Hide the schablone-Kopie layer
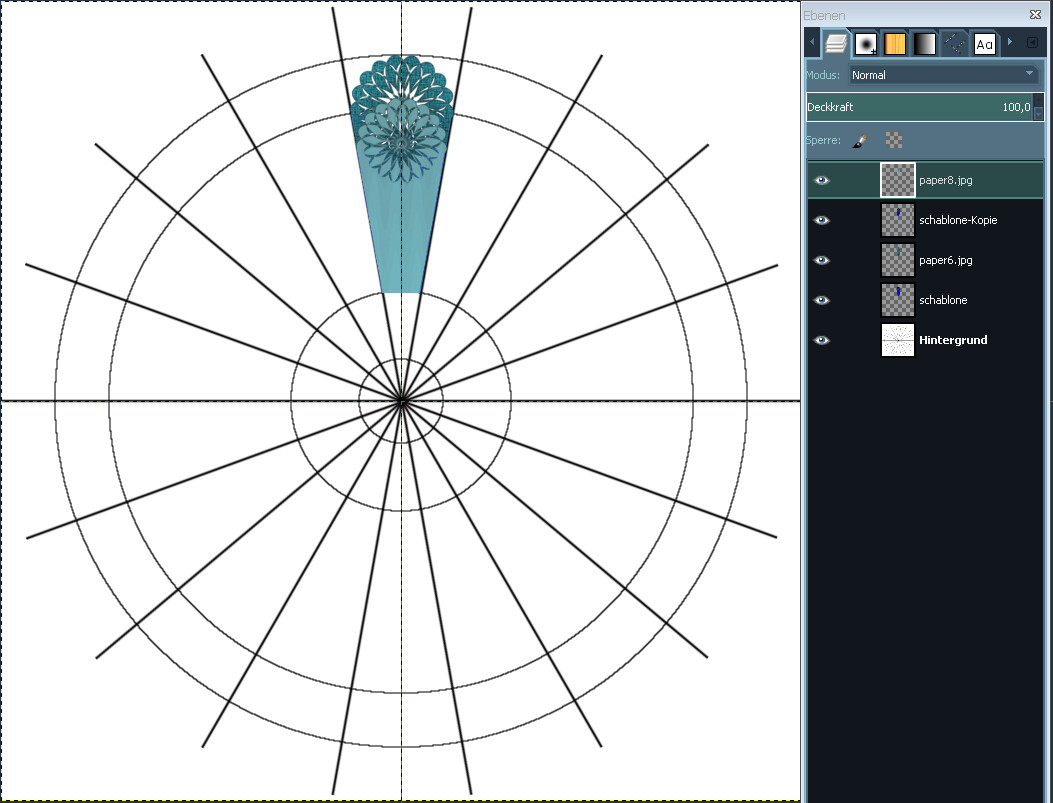 pyautogui.click(x=822, y=220)
